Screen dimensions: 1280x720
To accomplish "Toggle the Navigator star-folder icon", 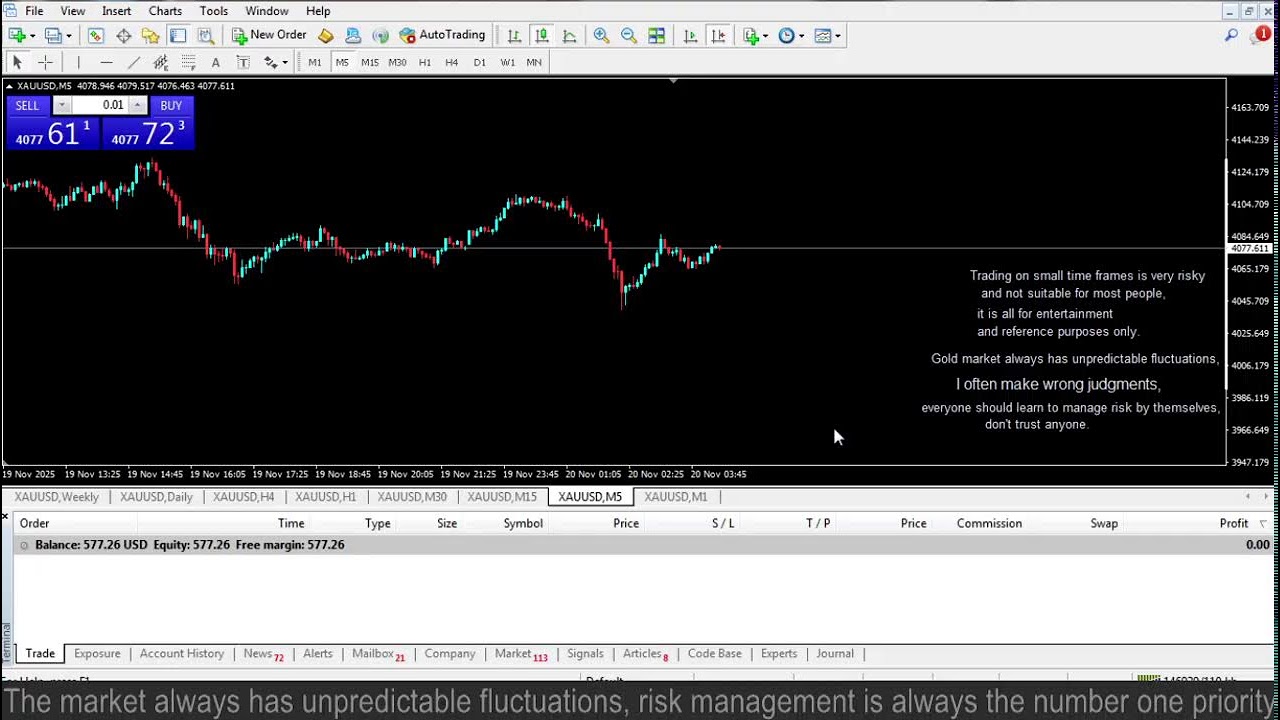I will [x=150, y=35].
